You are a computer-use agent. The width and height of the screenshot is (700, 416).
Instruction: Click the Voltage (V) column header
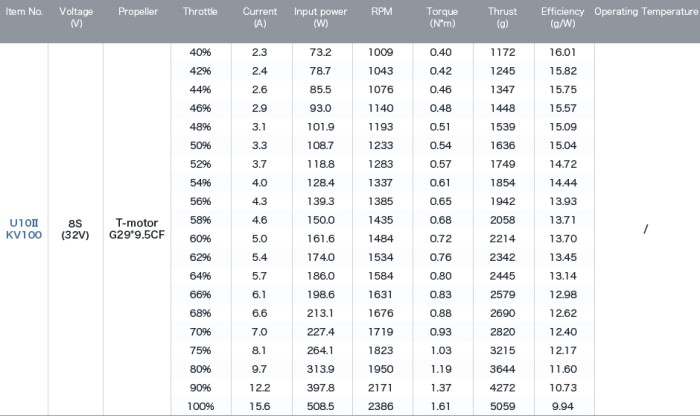pos(76,17)
